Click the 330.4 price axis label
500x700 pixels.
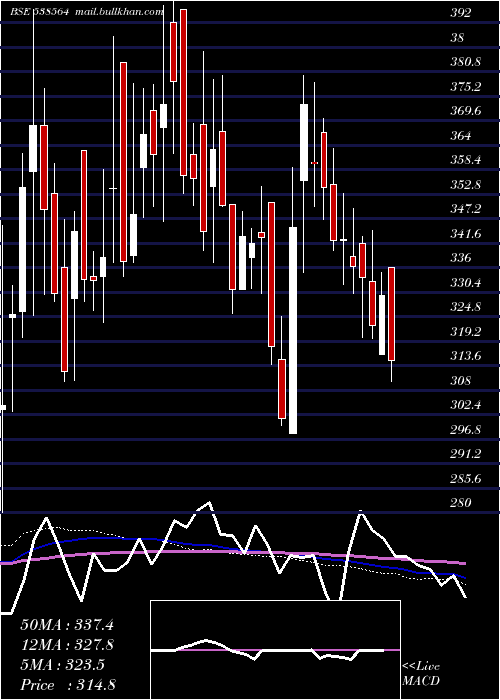pyautogui.click(x=465, y=283)
